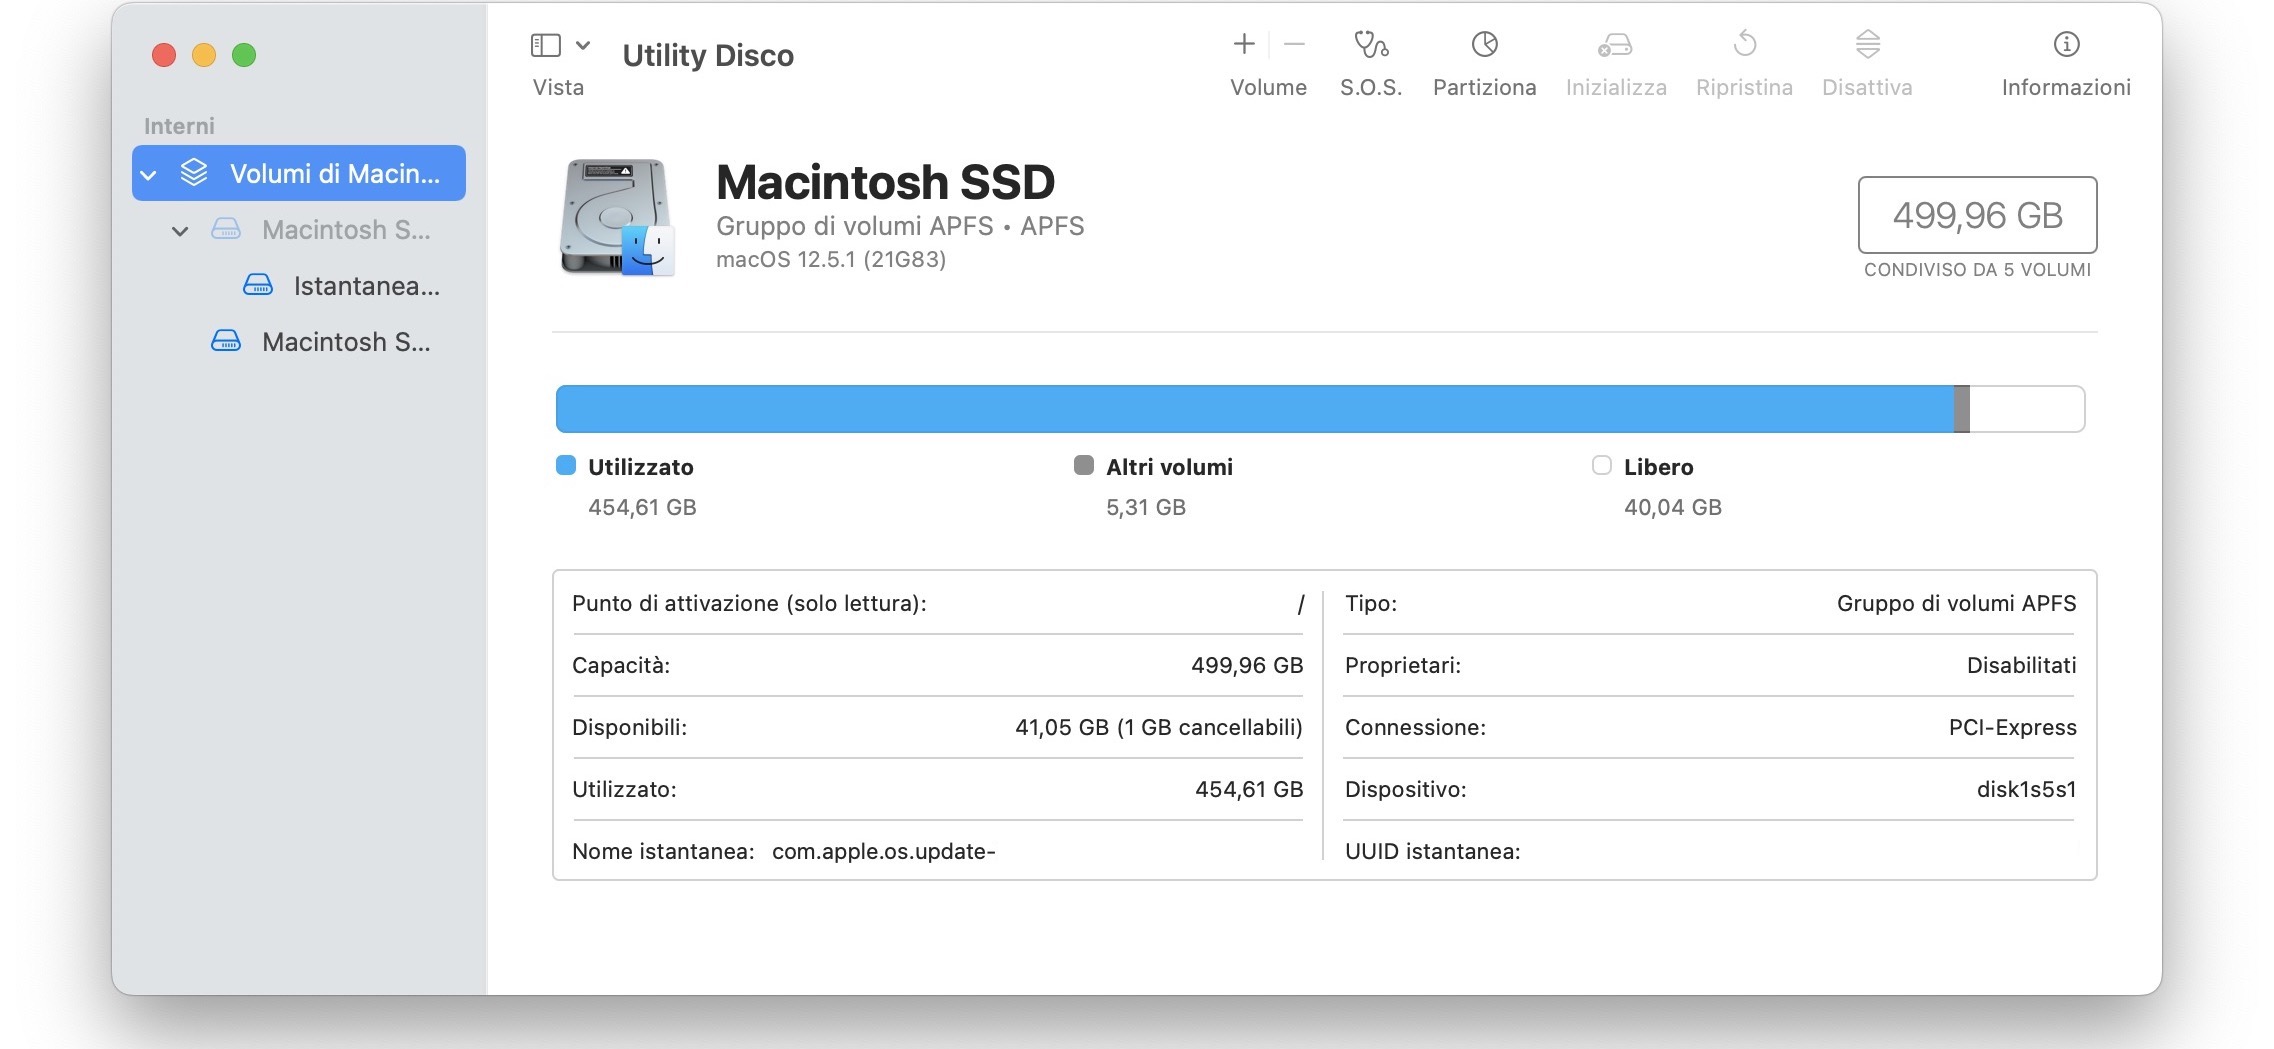Click the Ripristina restore icon

pyautogui.click(x=1744, y=45)
